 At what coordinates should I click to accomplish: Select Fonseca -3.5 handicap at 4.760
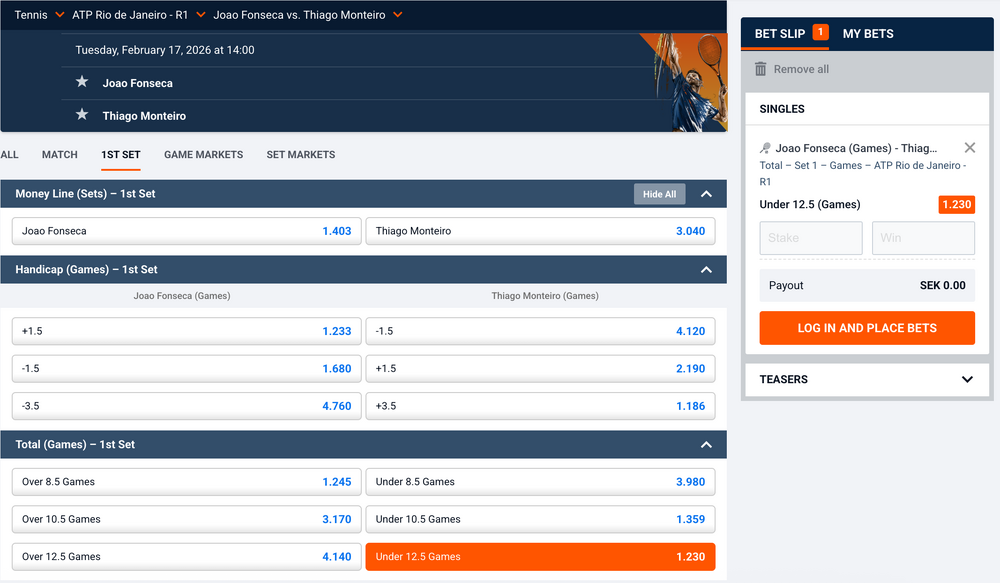(186, 406)
